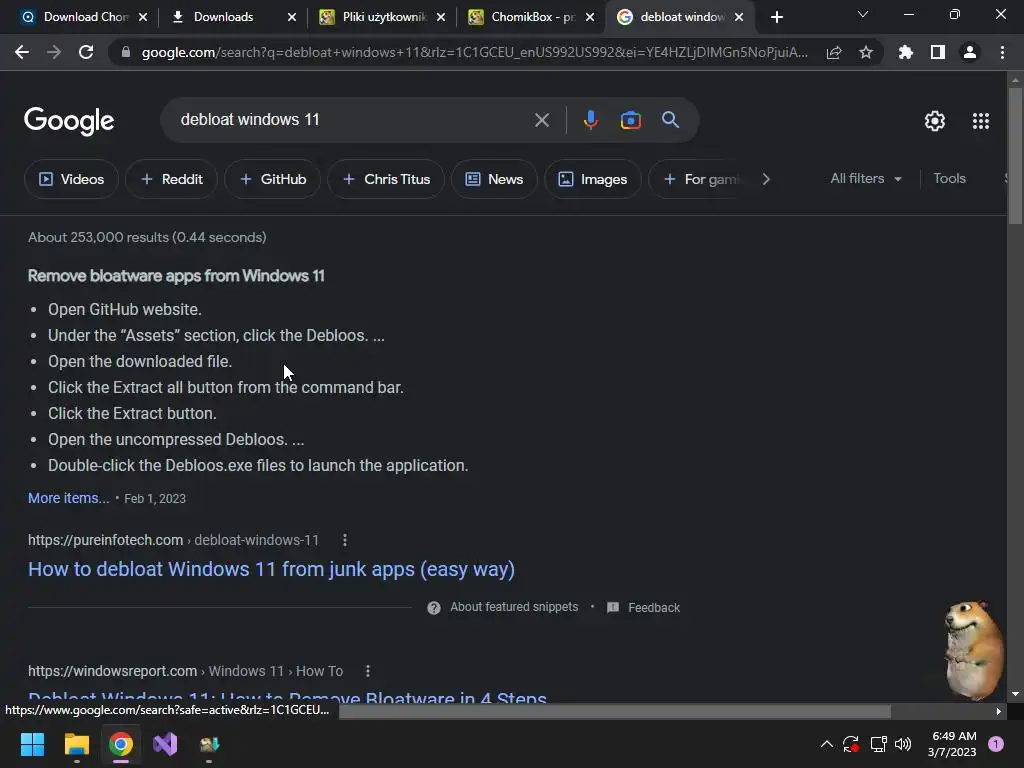Filter results by Images
The image size is (1024, 768).
(592, 179)
